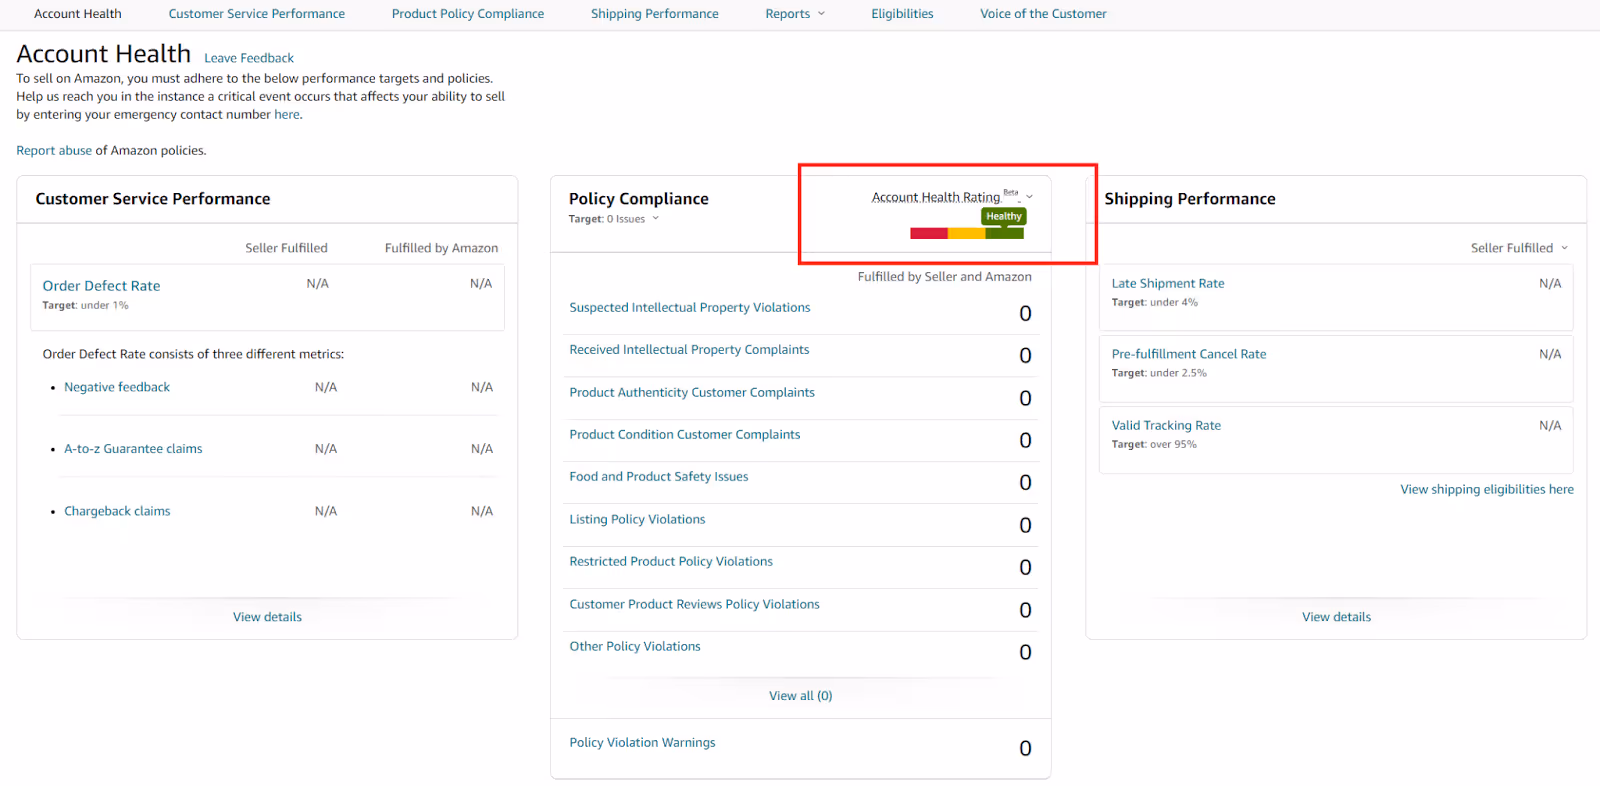Click the Policy Compliance heading

tap(638, 199)
